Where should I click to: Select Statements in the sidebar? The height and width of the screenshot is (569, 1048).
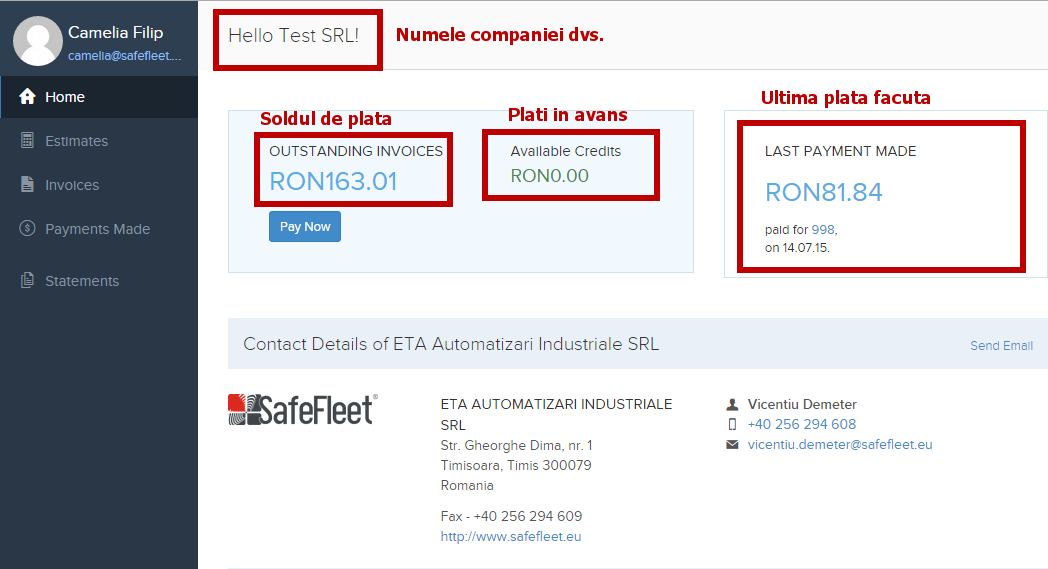coord(82,281)
